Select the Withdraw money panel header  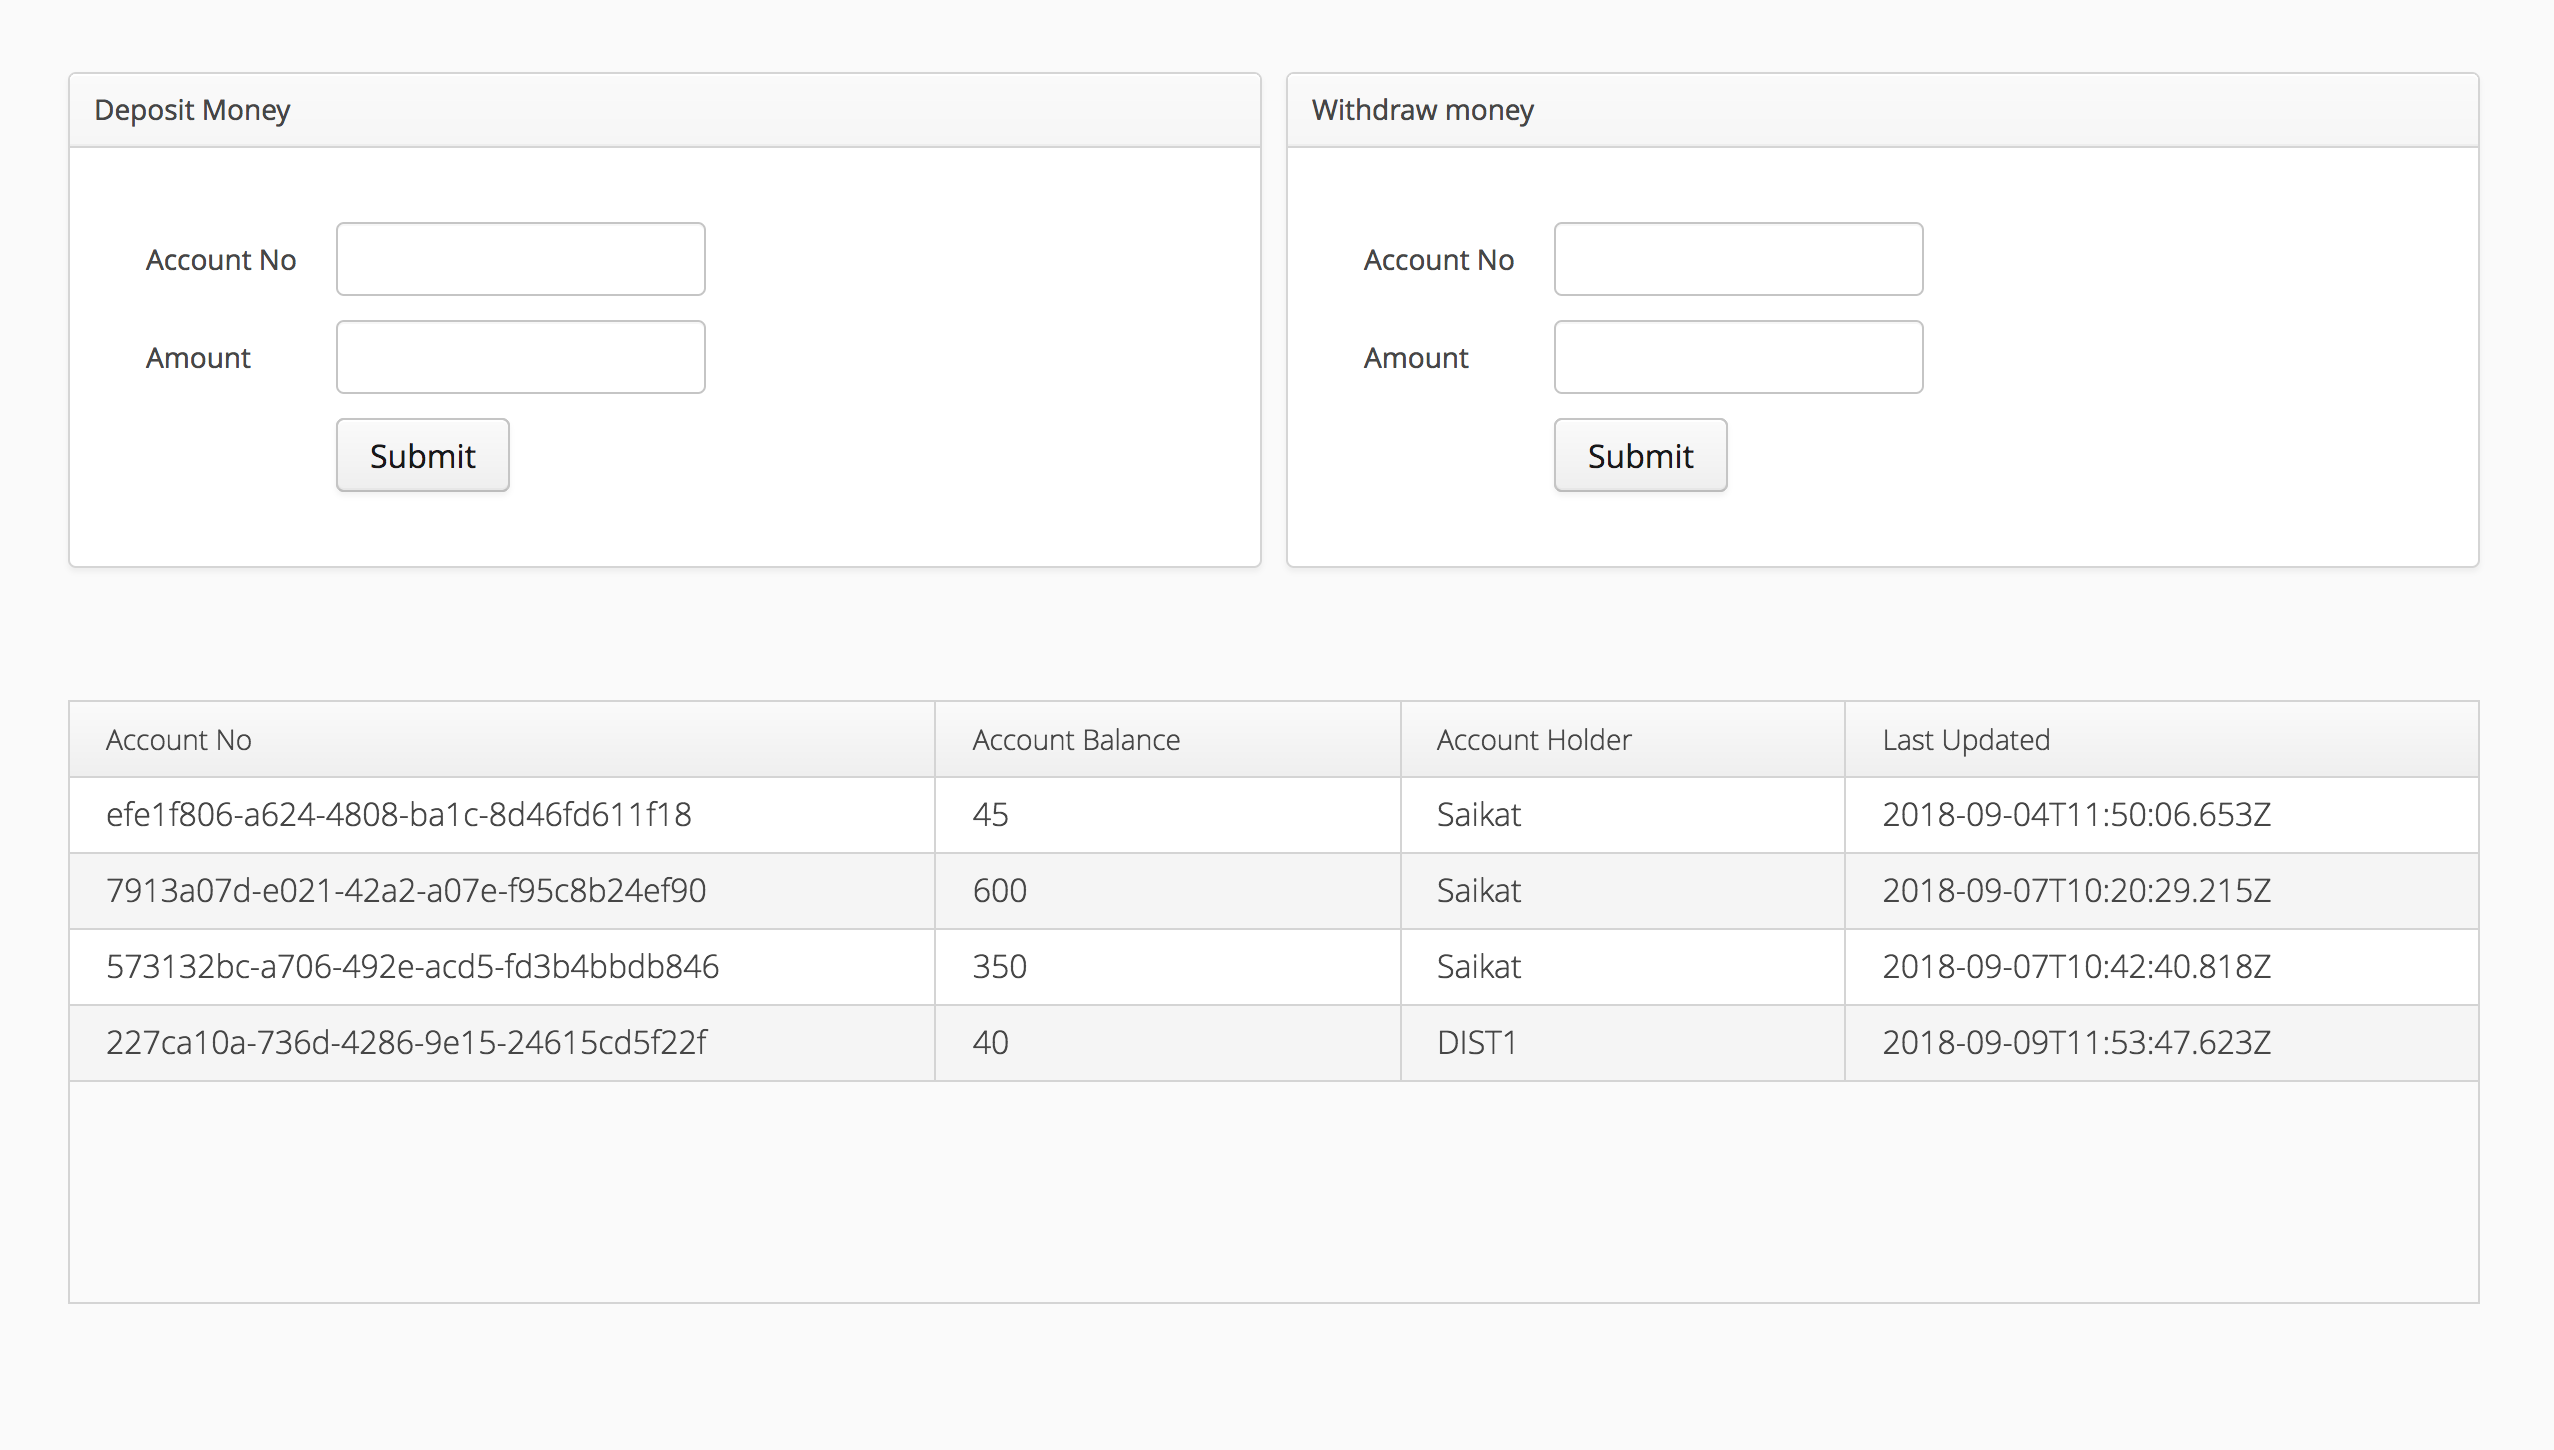point(1422,109)
